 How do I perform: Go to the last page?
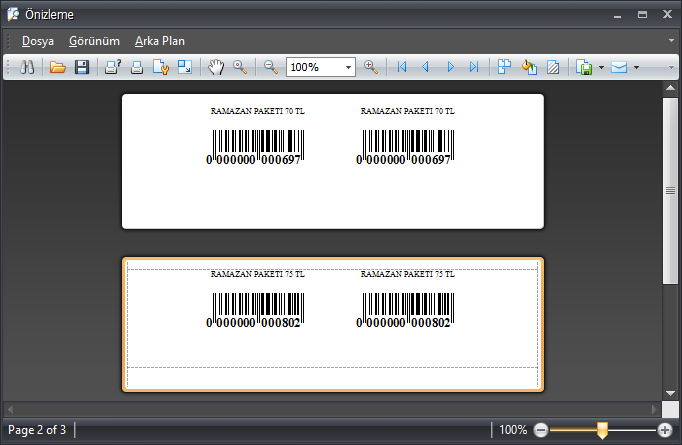tap(474, 67)
